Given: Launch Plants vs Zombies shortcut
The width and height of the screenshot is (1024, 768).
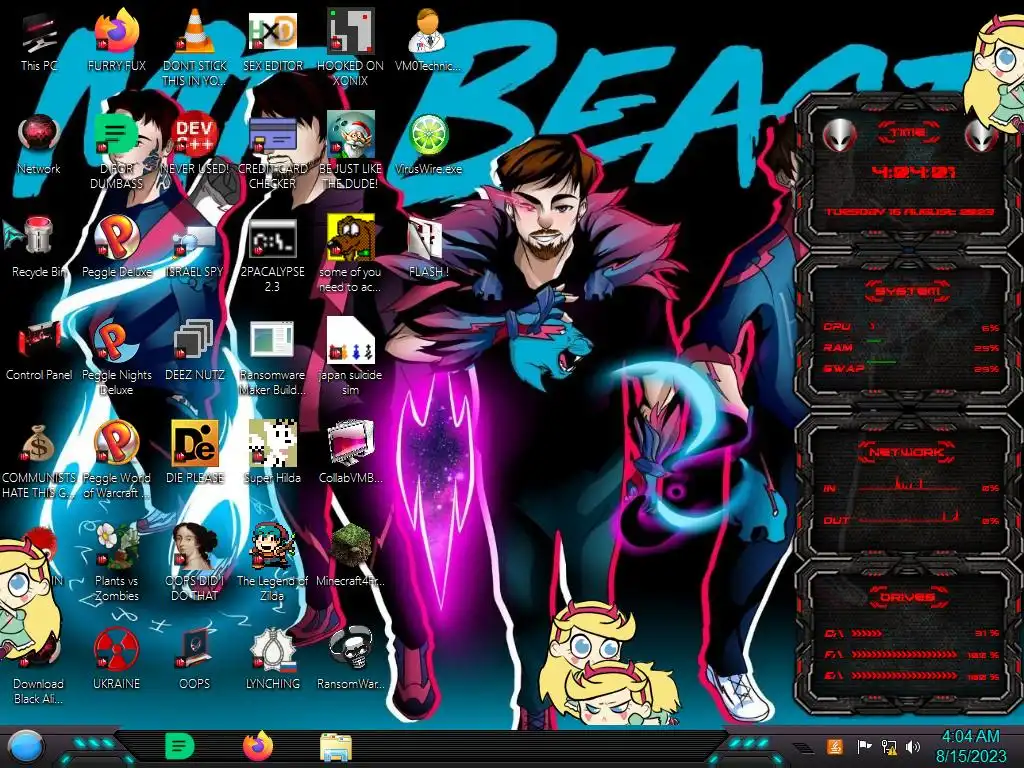Looking at the screenshot, I should point(116,562).
